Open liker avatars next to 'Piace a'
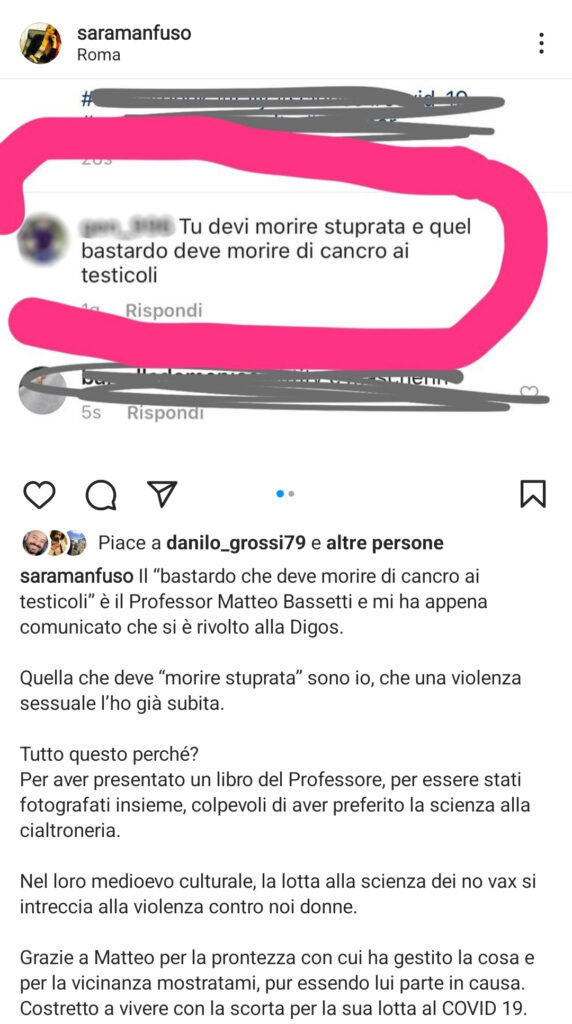The image size is (572, 1024). click(54, 542)
